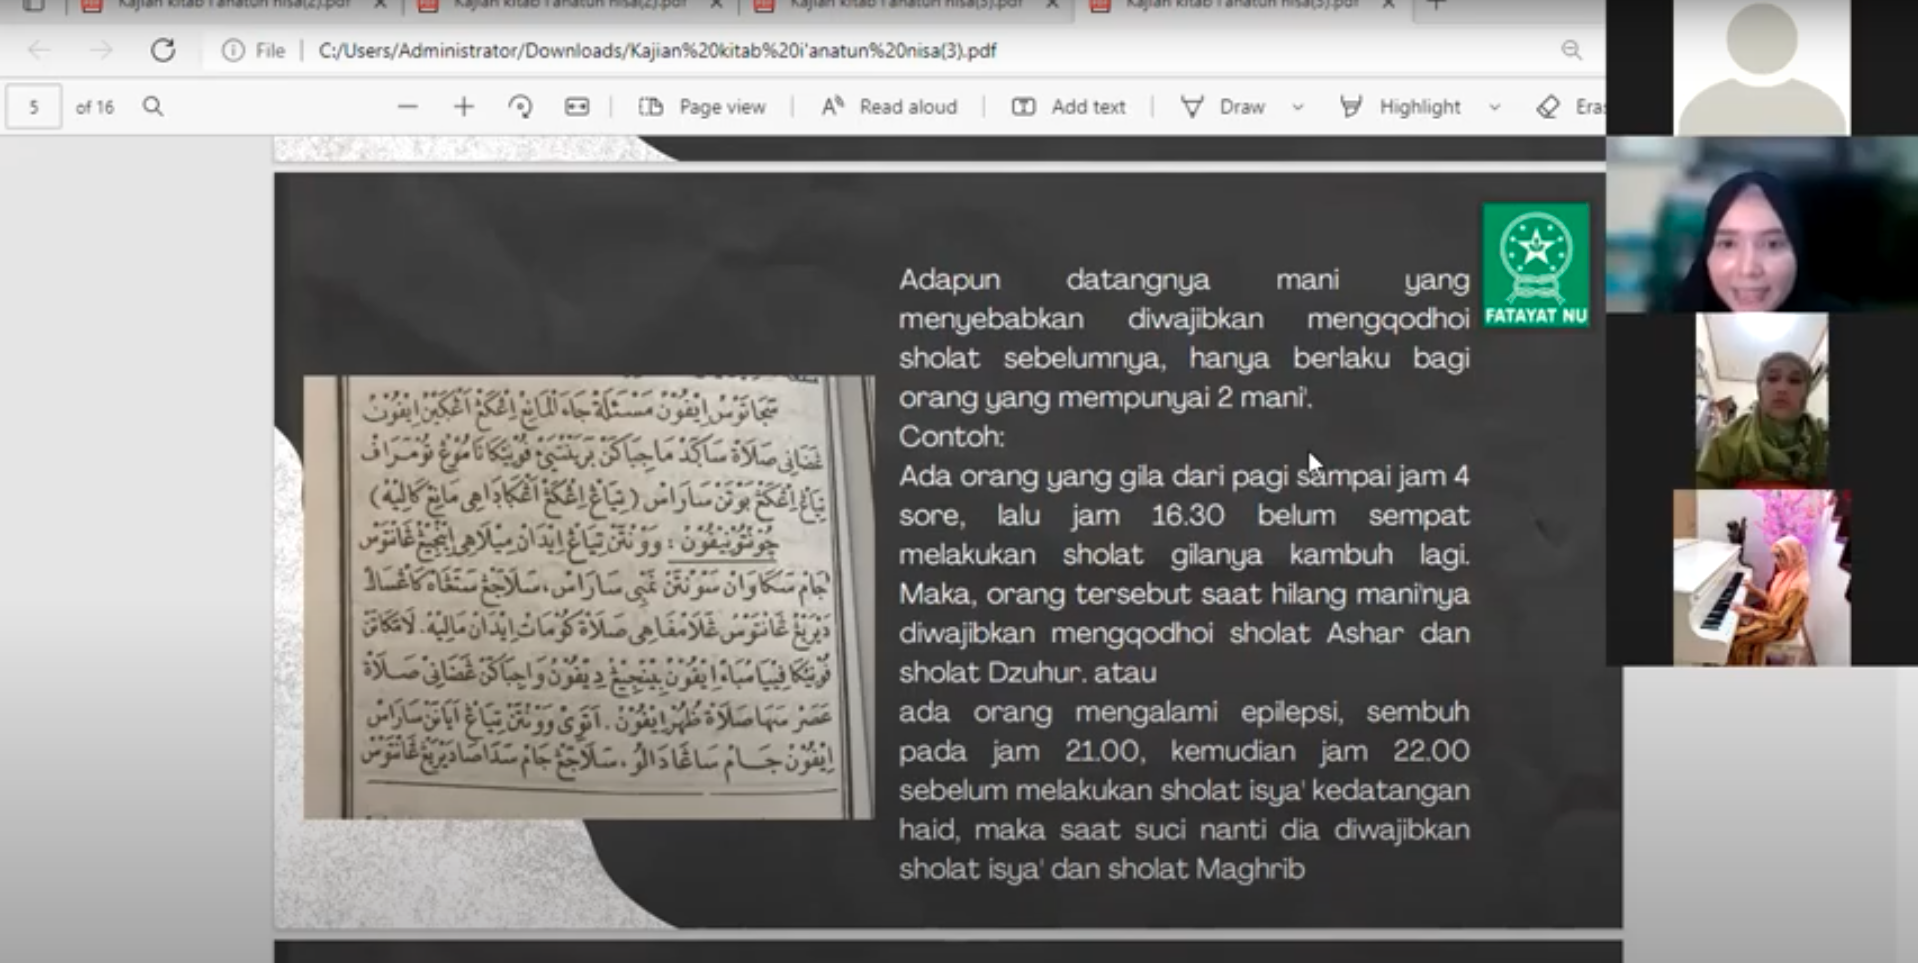Click the fit to width icon
Viewport: 1918px width, 963px height.
pyautogui.click(x=577, y=106)
